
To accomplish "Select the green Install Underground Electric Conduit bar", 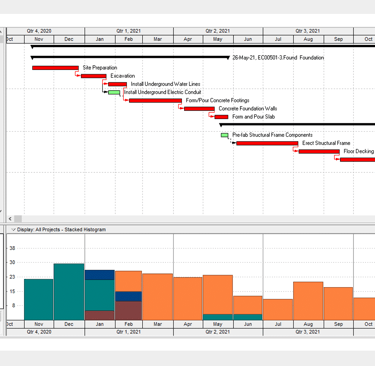I will (114, 92).
